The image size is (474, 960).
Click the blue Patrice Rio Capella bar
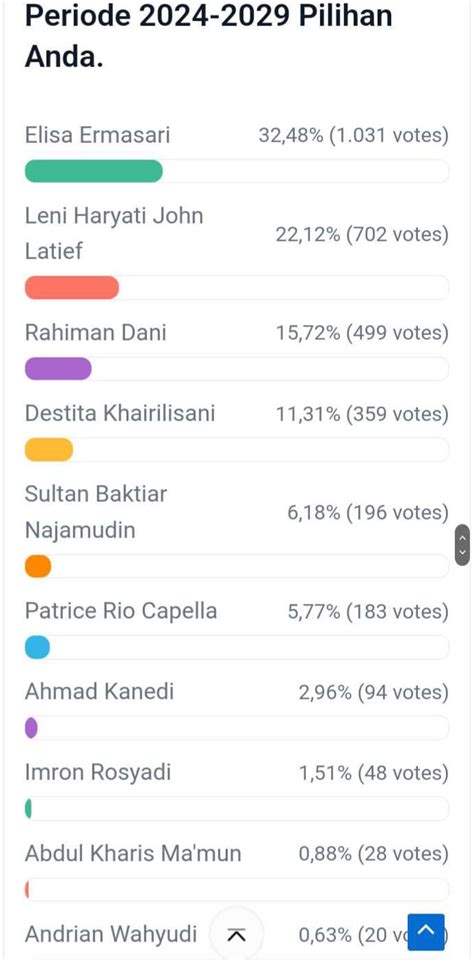pyautogui.click(x=37, y=647)
